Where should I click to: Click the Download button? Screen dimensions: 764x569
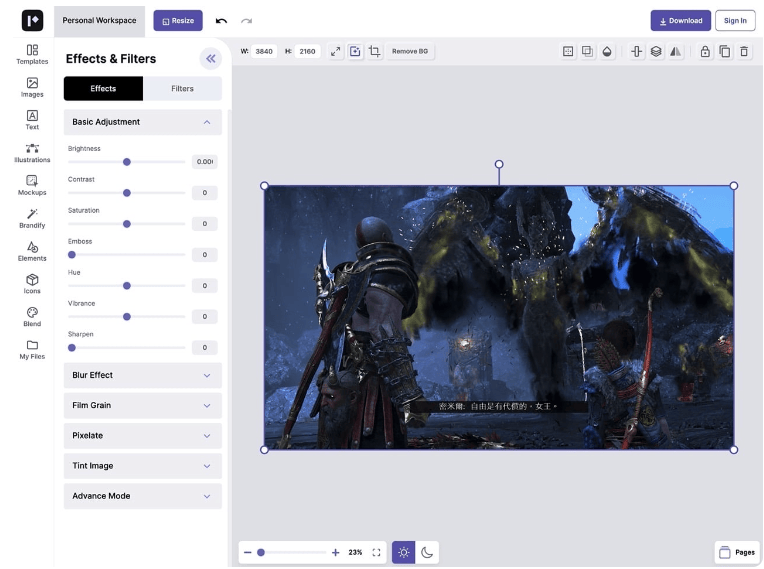tap(680, 20)
